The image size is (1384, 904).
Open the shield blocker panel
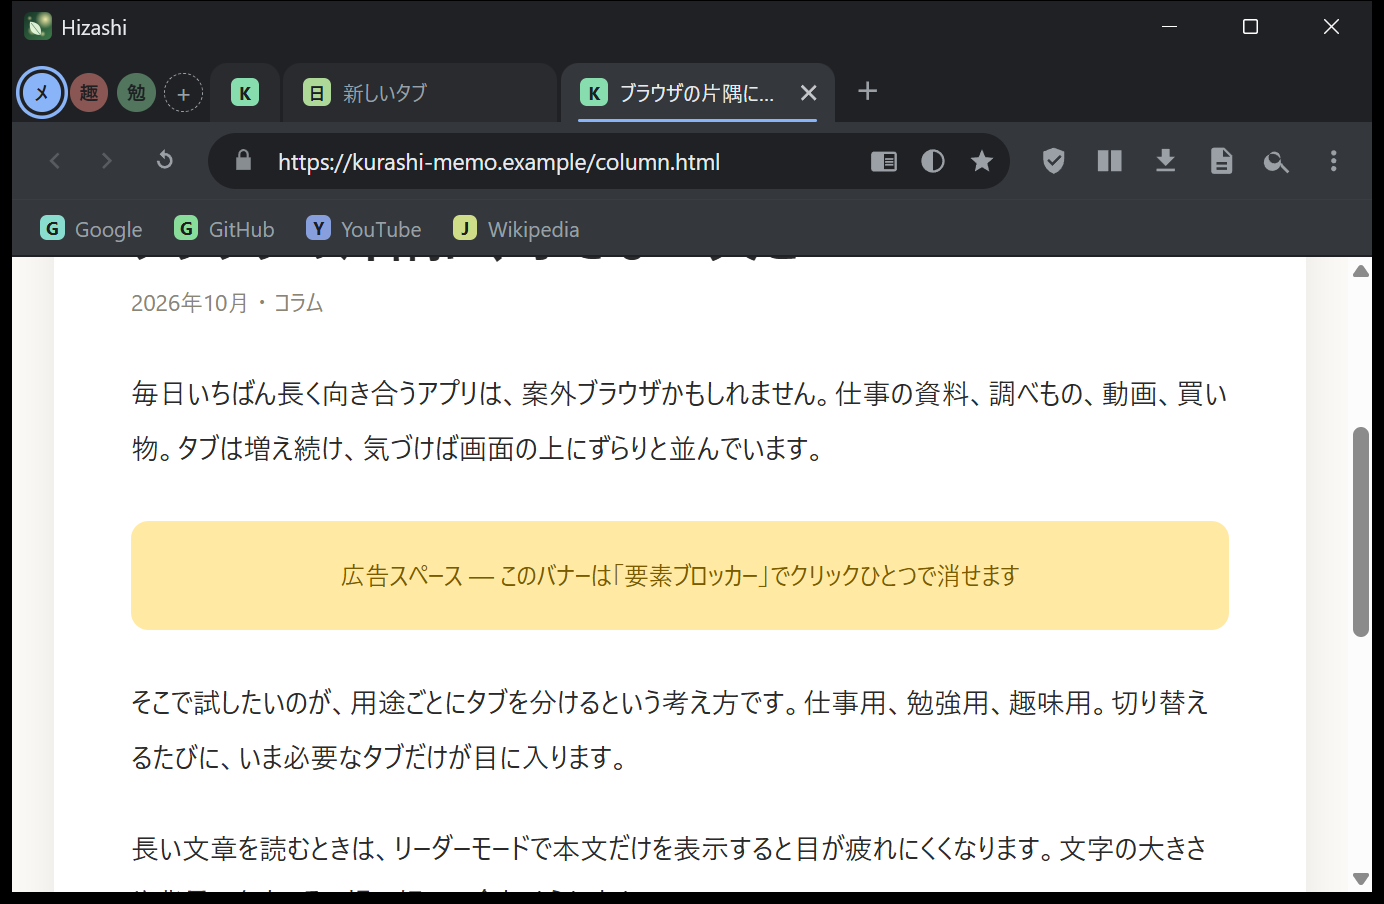(1053, 161)
